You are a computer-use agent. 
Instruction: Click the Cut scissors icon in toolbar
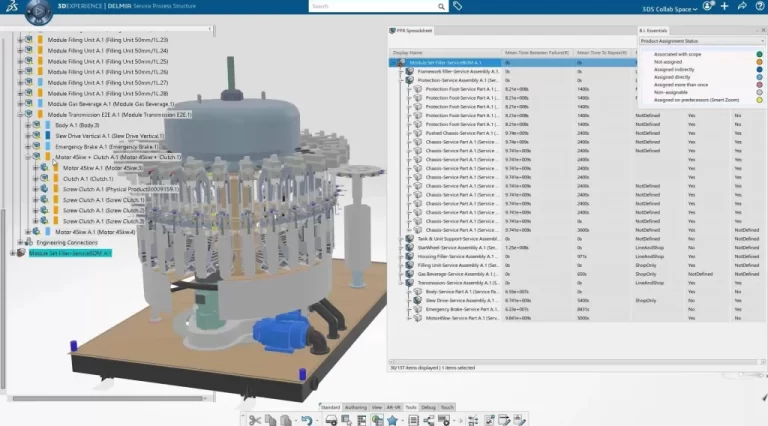tap(255, 420)
